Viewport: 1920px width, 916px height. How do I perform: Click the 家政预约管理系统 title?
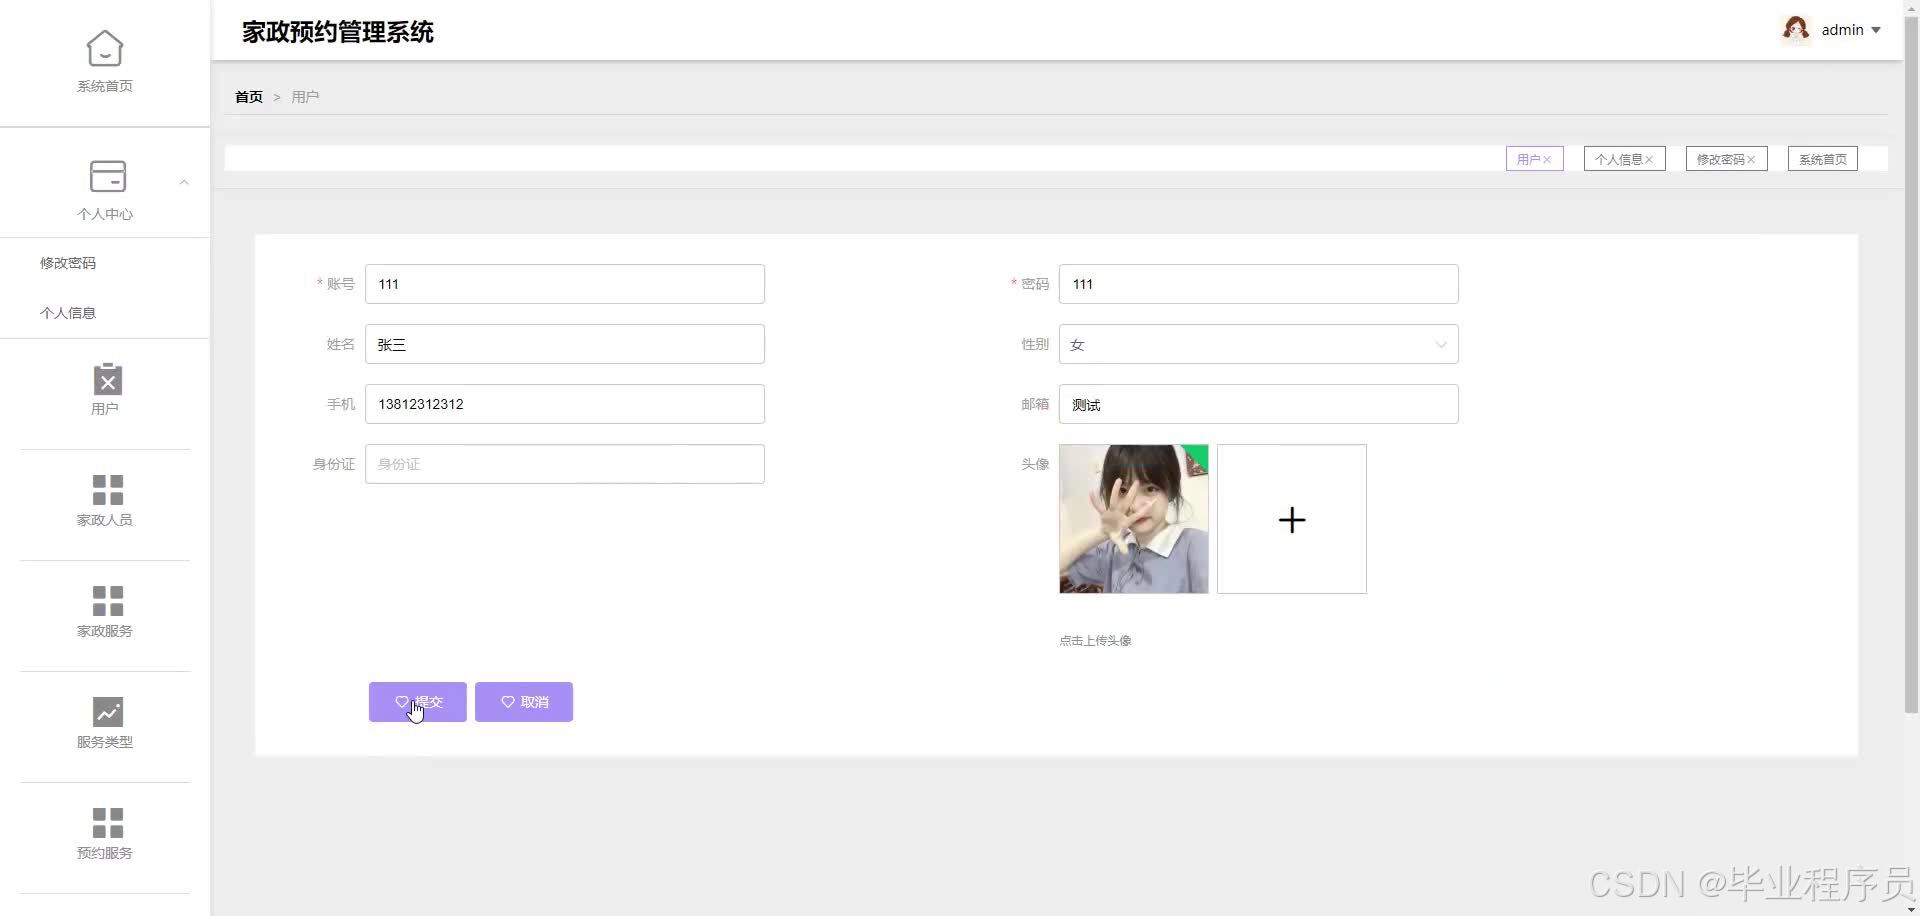pos(338,32)
